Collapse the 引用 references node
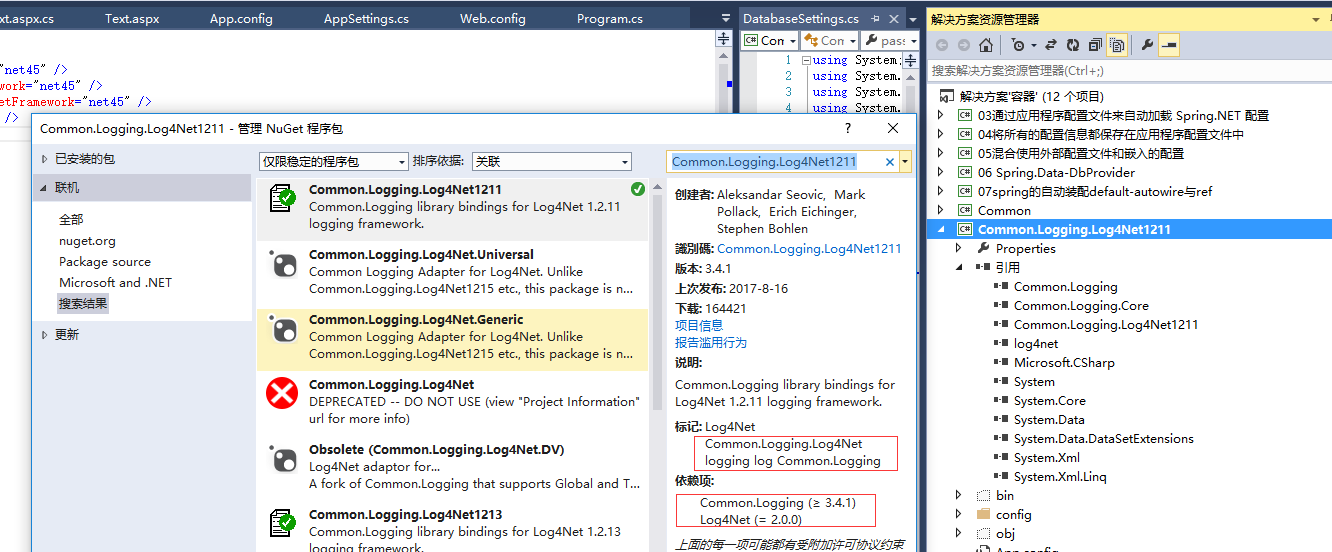The image size is (1332, 552). click(959, 267)
